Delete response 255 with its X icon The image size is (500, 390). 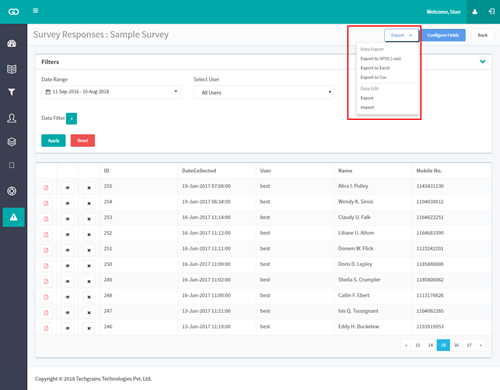pyautogui.click(x=89, y=188)
